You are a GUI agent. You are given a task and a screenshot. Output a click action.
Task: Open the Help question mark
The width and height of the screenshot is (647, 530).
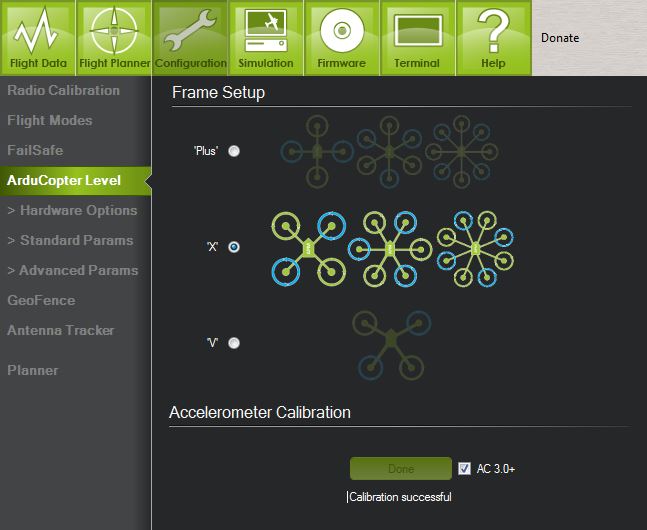click(x=494, y=38)
